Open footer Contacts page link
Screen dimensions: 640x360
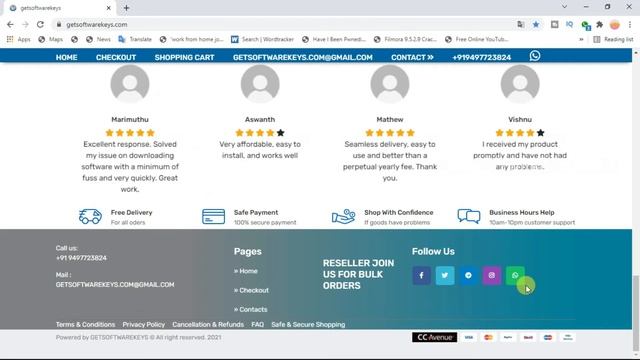[251, 309]
